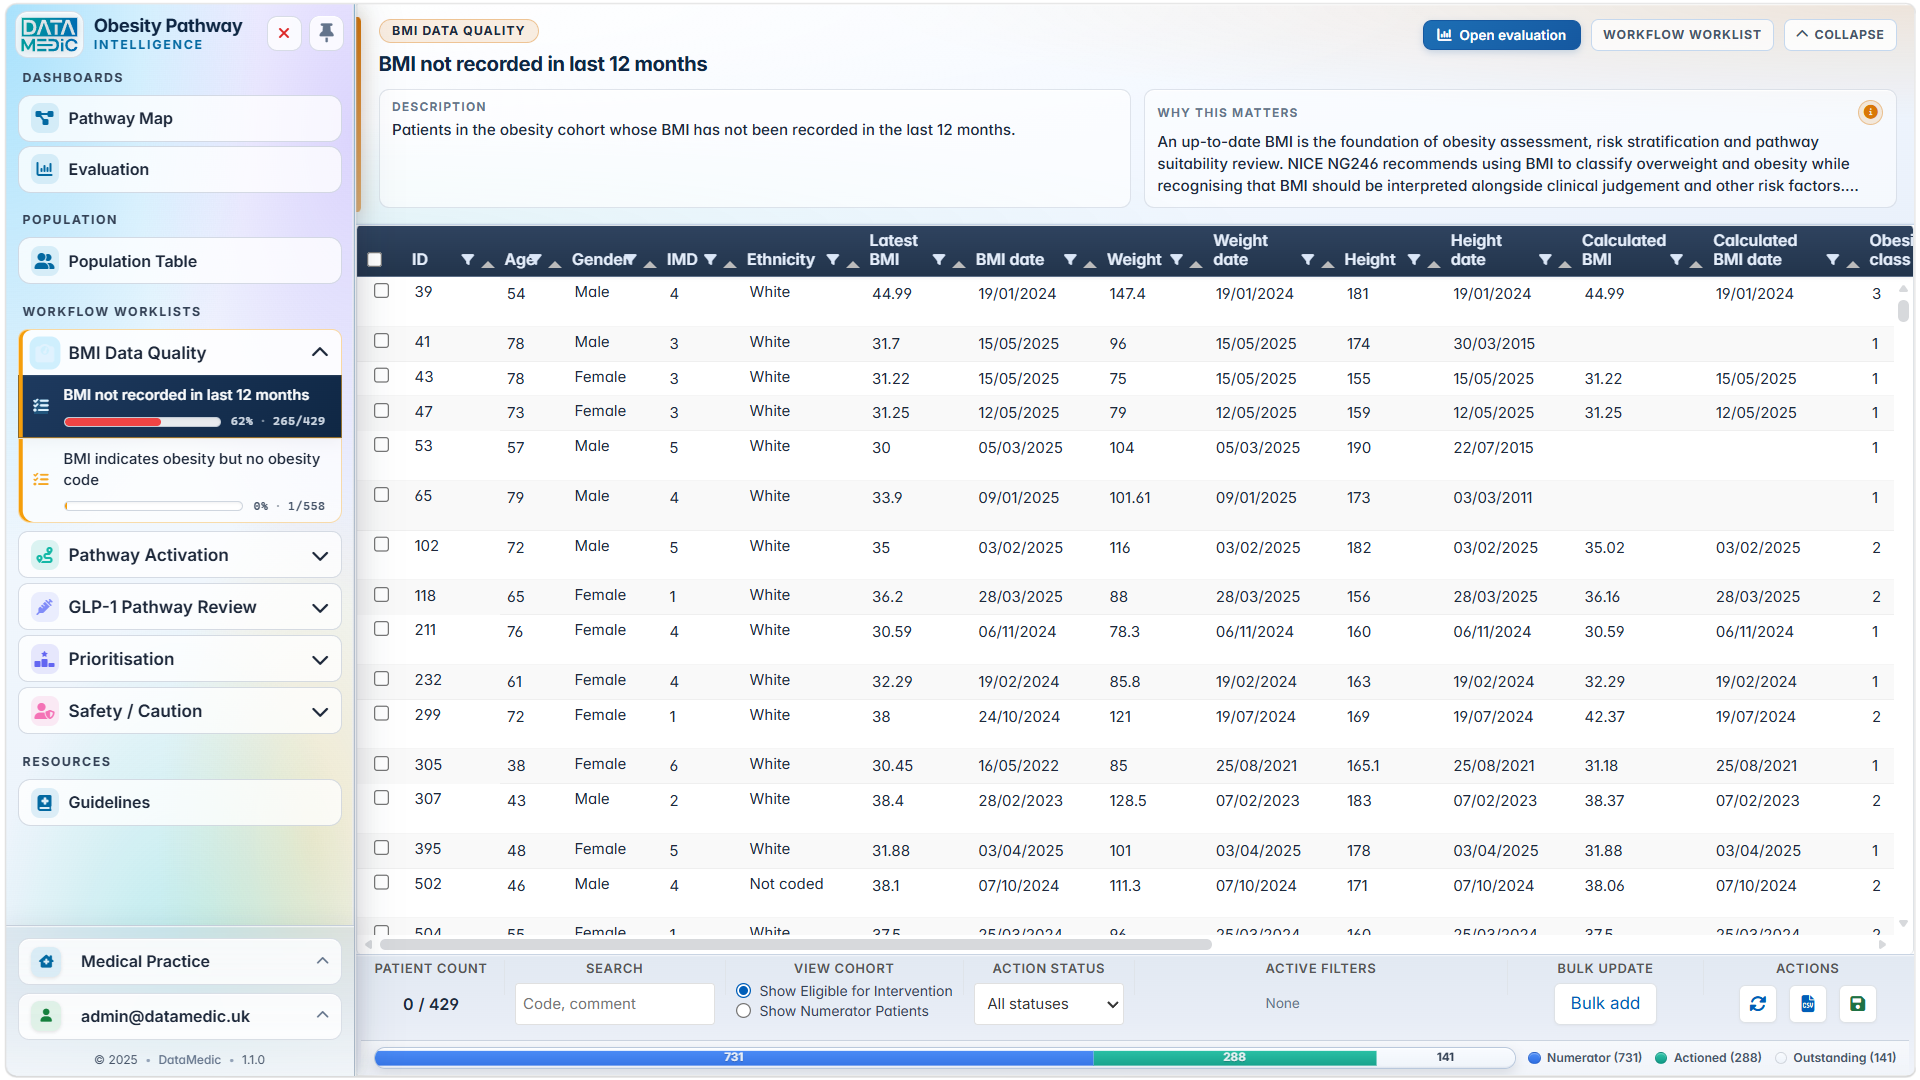Open the Population Table
This screenshot has width=1920, height=1080.
pos(180,261)
